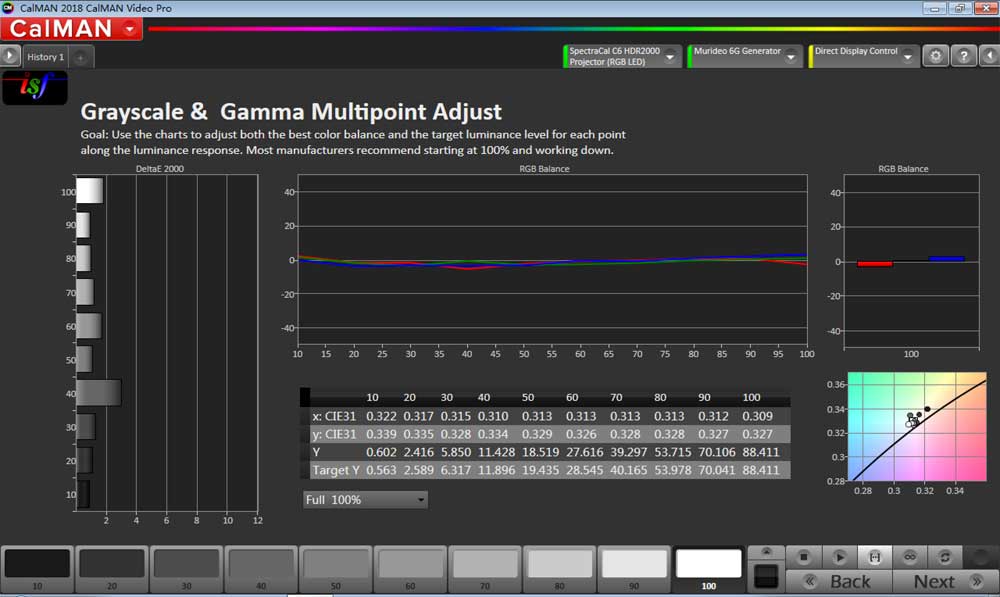
Task: Expand the left side panel arrow
Action: [11, 57]
